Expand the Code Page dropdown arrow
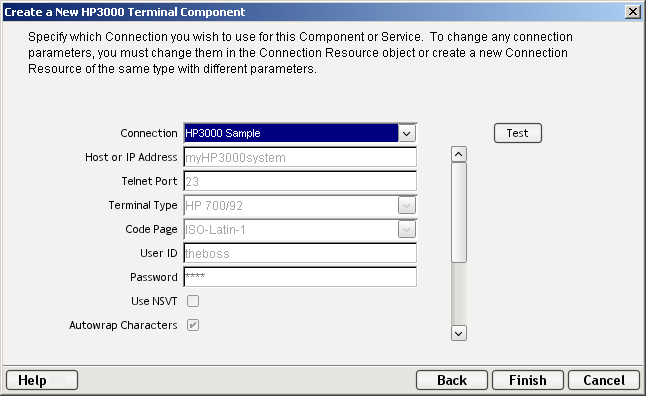The width and height of the screenshot is (646, 396). pyautogui.click(x=407, y=230)
